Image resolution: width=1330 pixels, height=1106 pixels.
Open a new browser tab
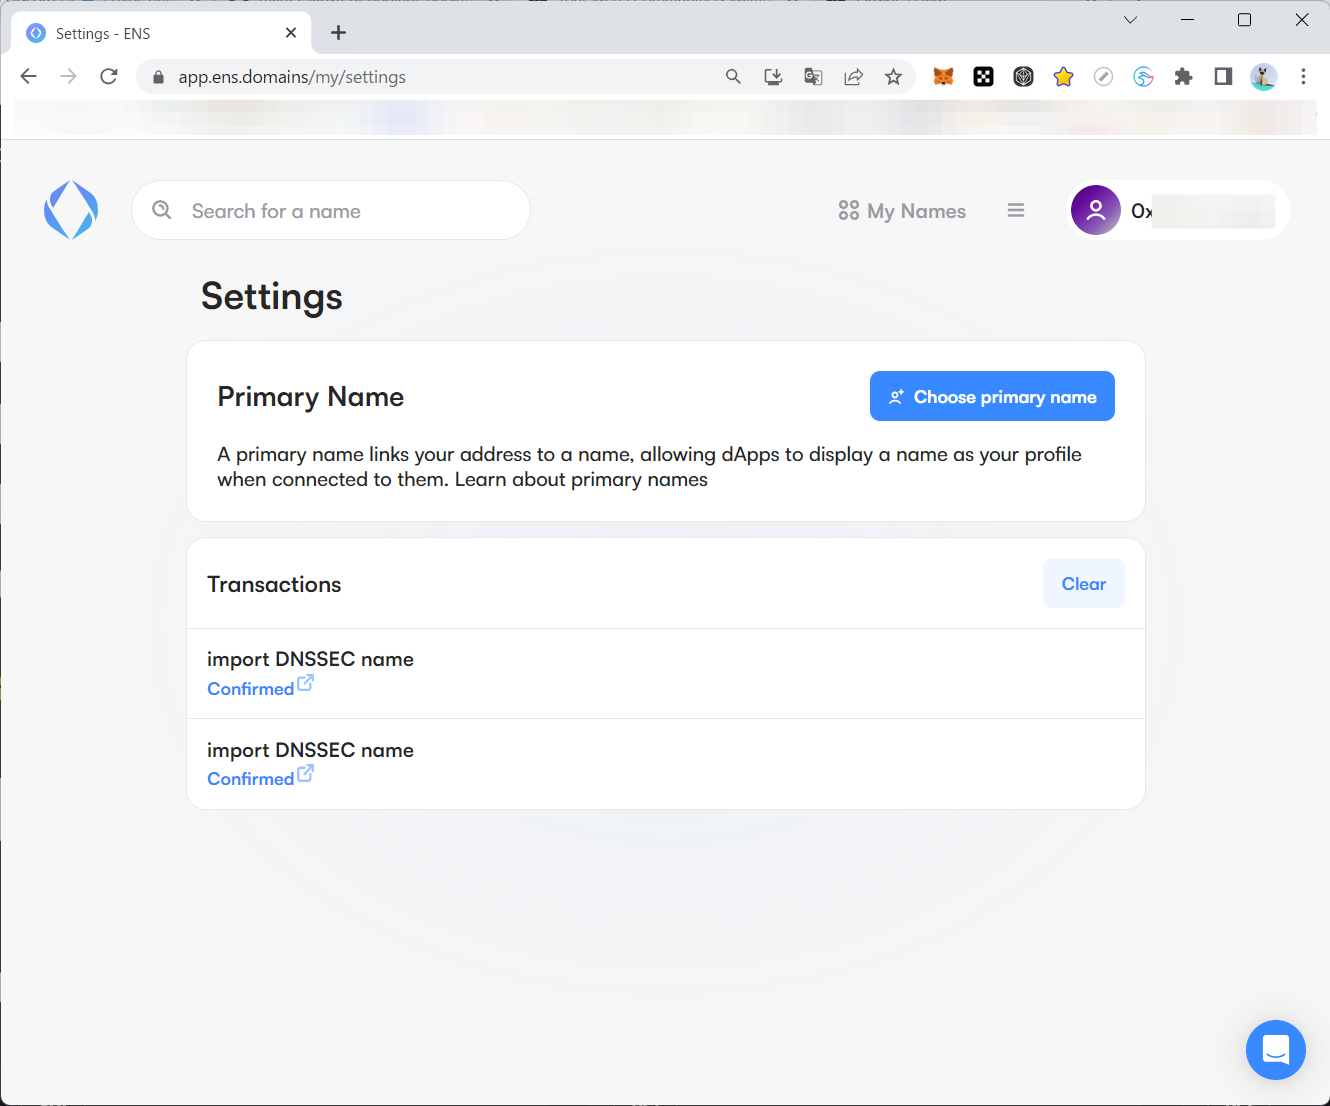click(x=339, y=33)
